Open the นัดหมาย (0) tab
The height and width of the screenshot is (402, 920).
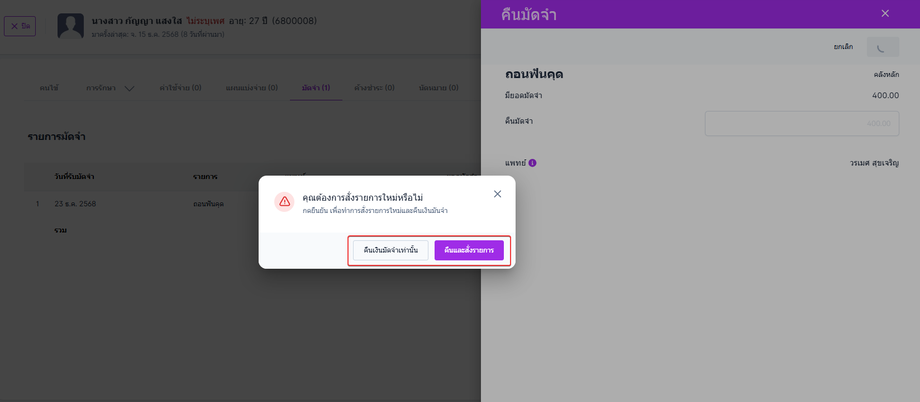439,88
